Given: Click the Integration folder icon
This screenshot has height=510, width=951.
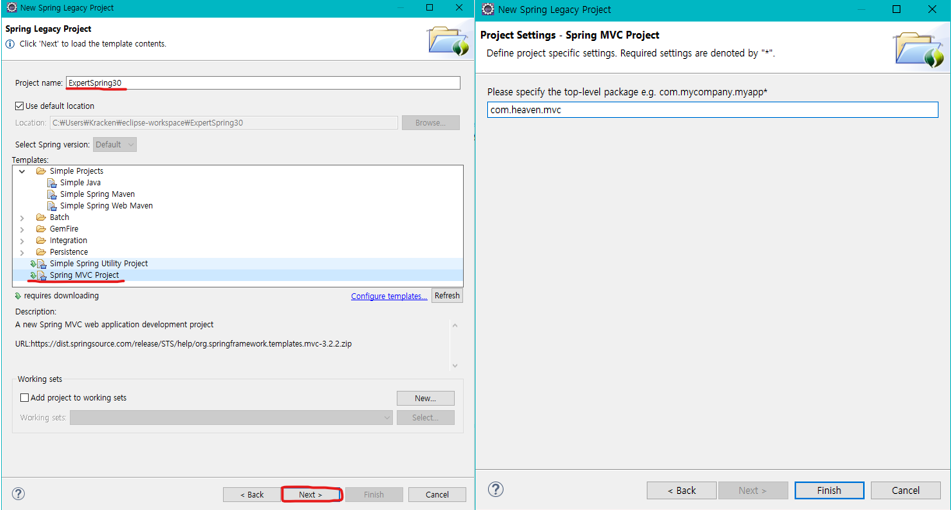Looking at the screenshot, I should click(x=41, y=240).
